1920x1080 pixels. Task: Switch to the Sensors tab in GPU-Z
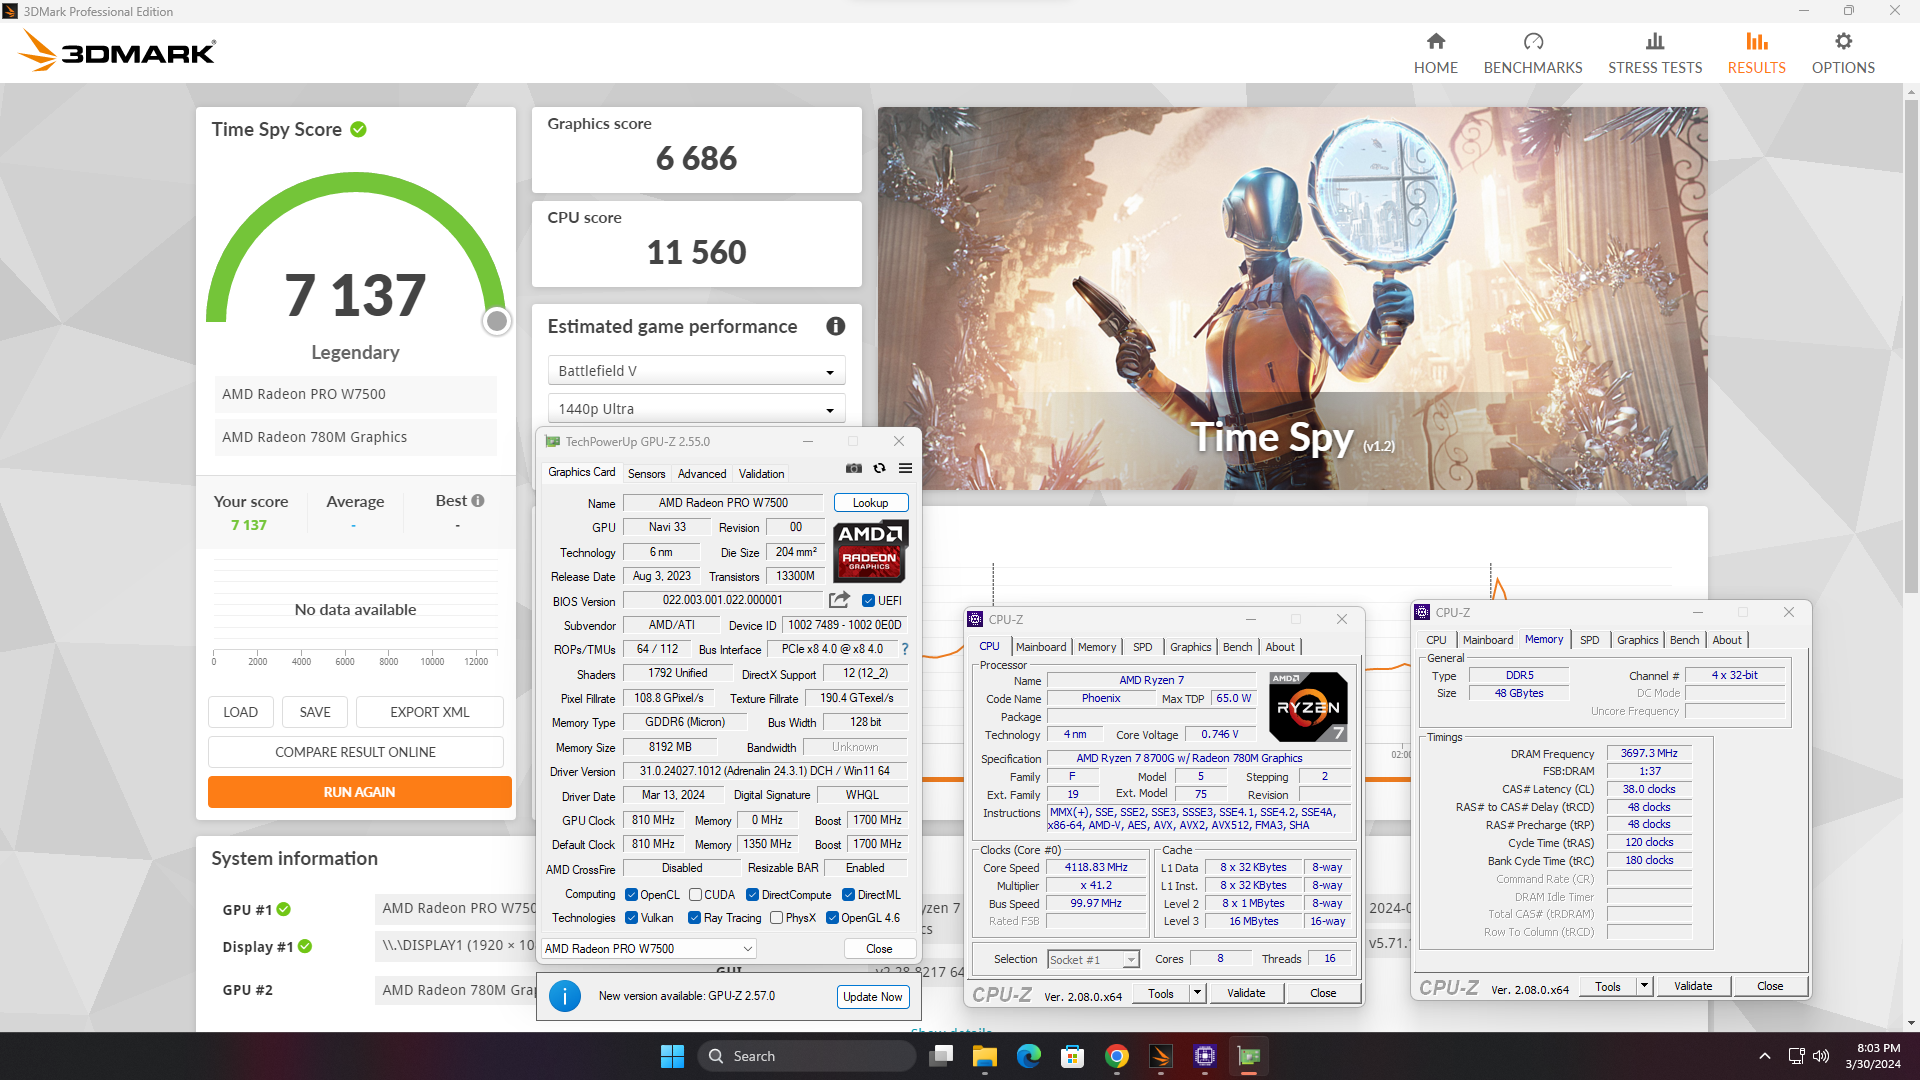coord(646,474)
